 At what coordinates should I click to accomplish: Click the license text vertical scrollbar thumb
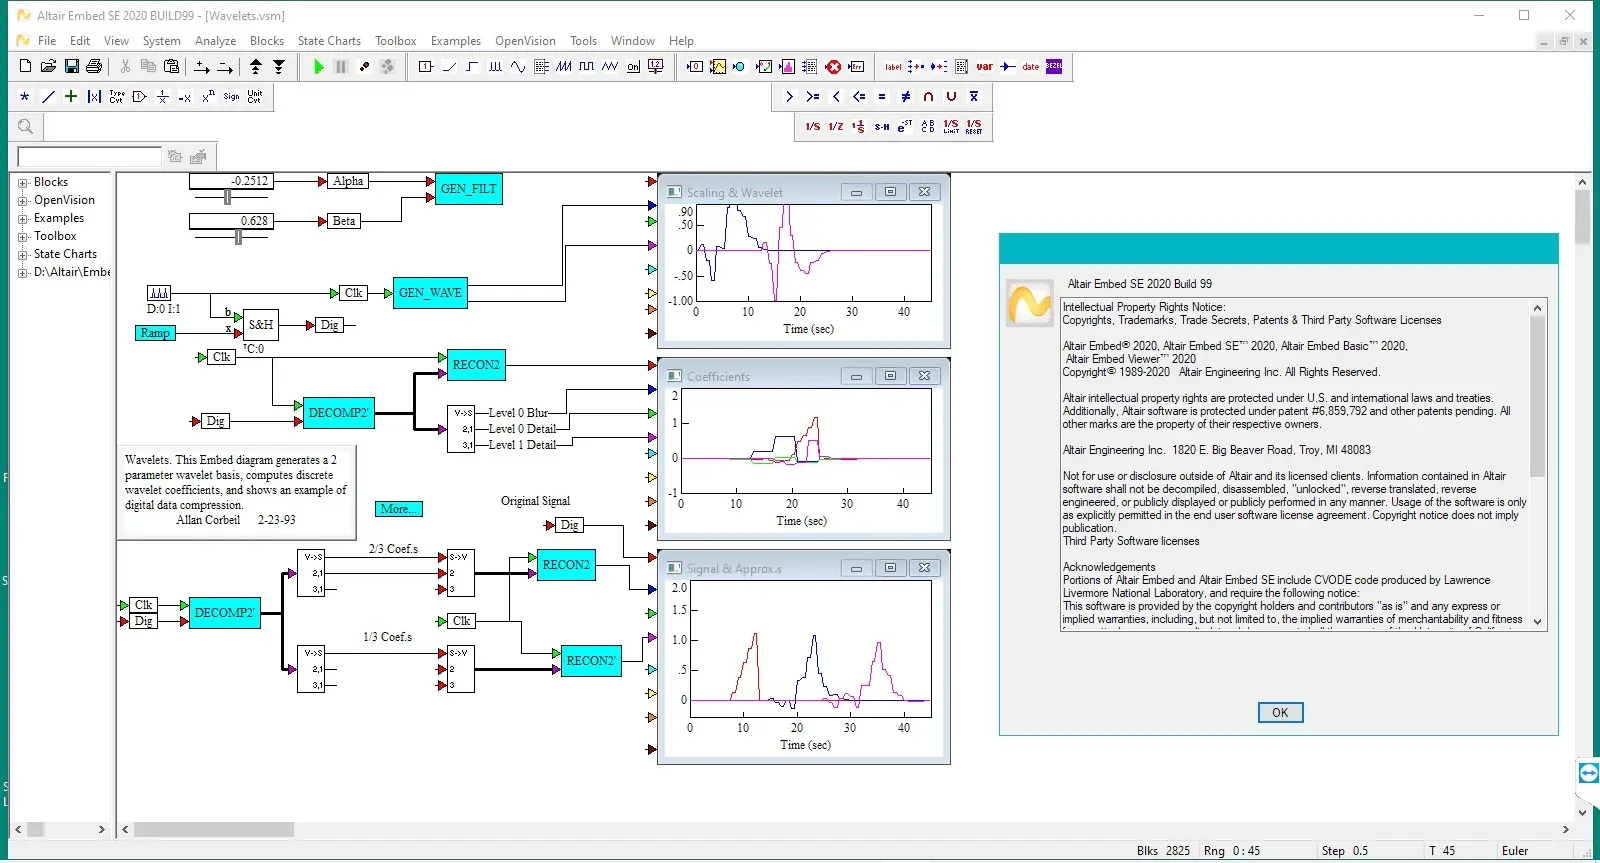tap(1538, 397)
